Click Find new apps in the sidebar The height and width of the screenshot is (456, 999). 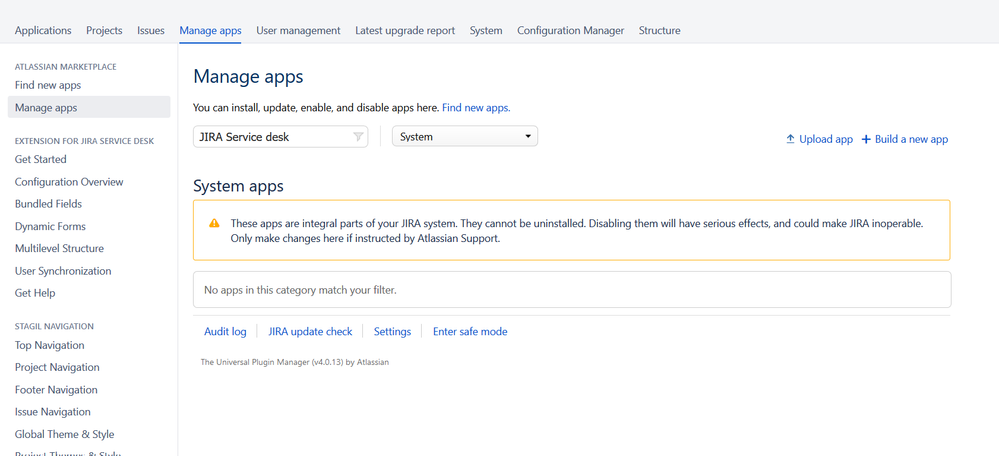(48, 85)
